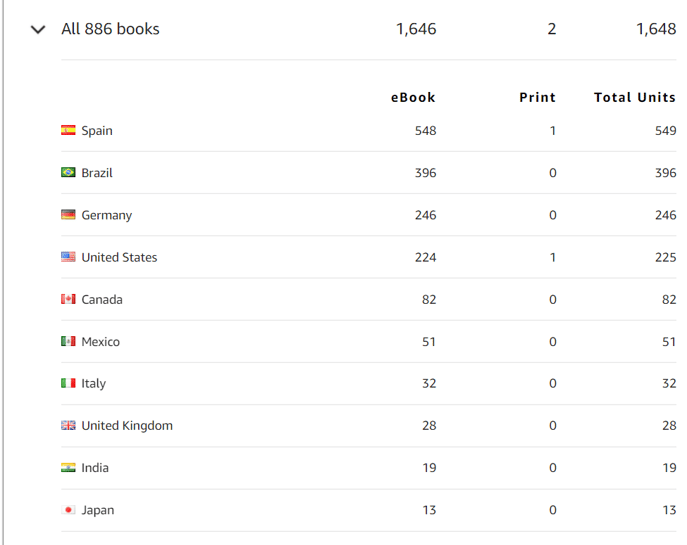Image resolution: width=687 pixels, height=545 pixels.
Task: Click Brazil's 396 eBook value
Action: pyautogui.click(x=425, y=173)
